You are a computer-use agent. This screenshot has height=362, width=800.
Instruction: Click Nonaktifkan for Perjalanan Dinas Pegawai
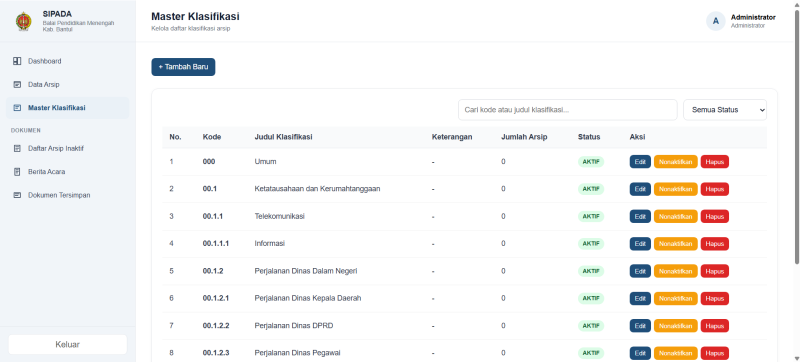(x=676, y=353)
